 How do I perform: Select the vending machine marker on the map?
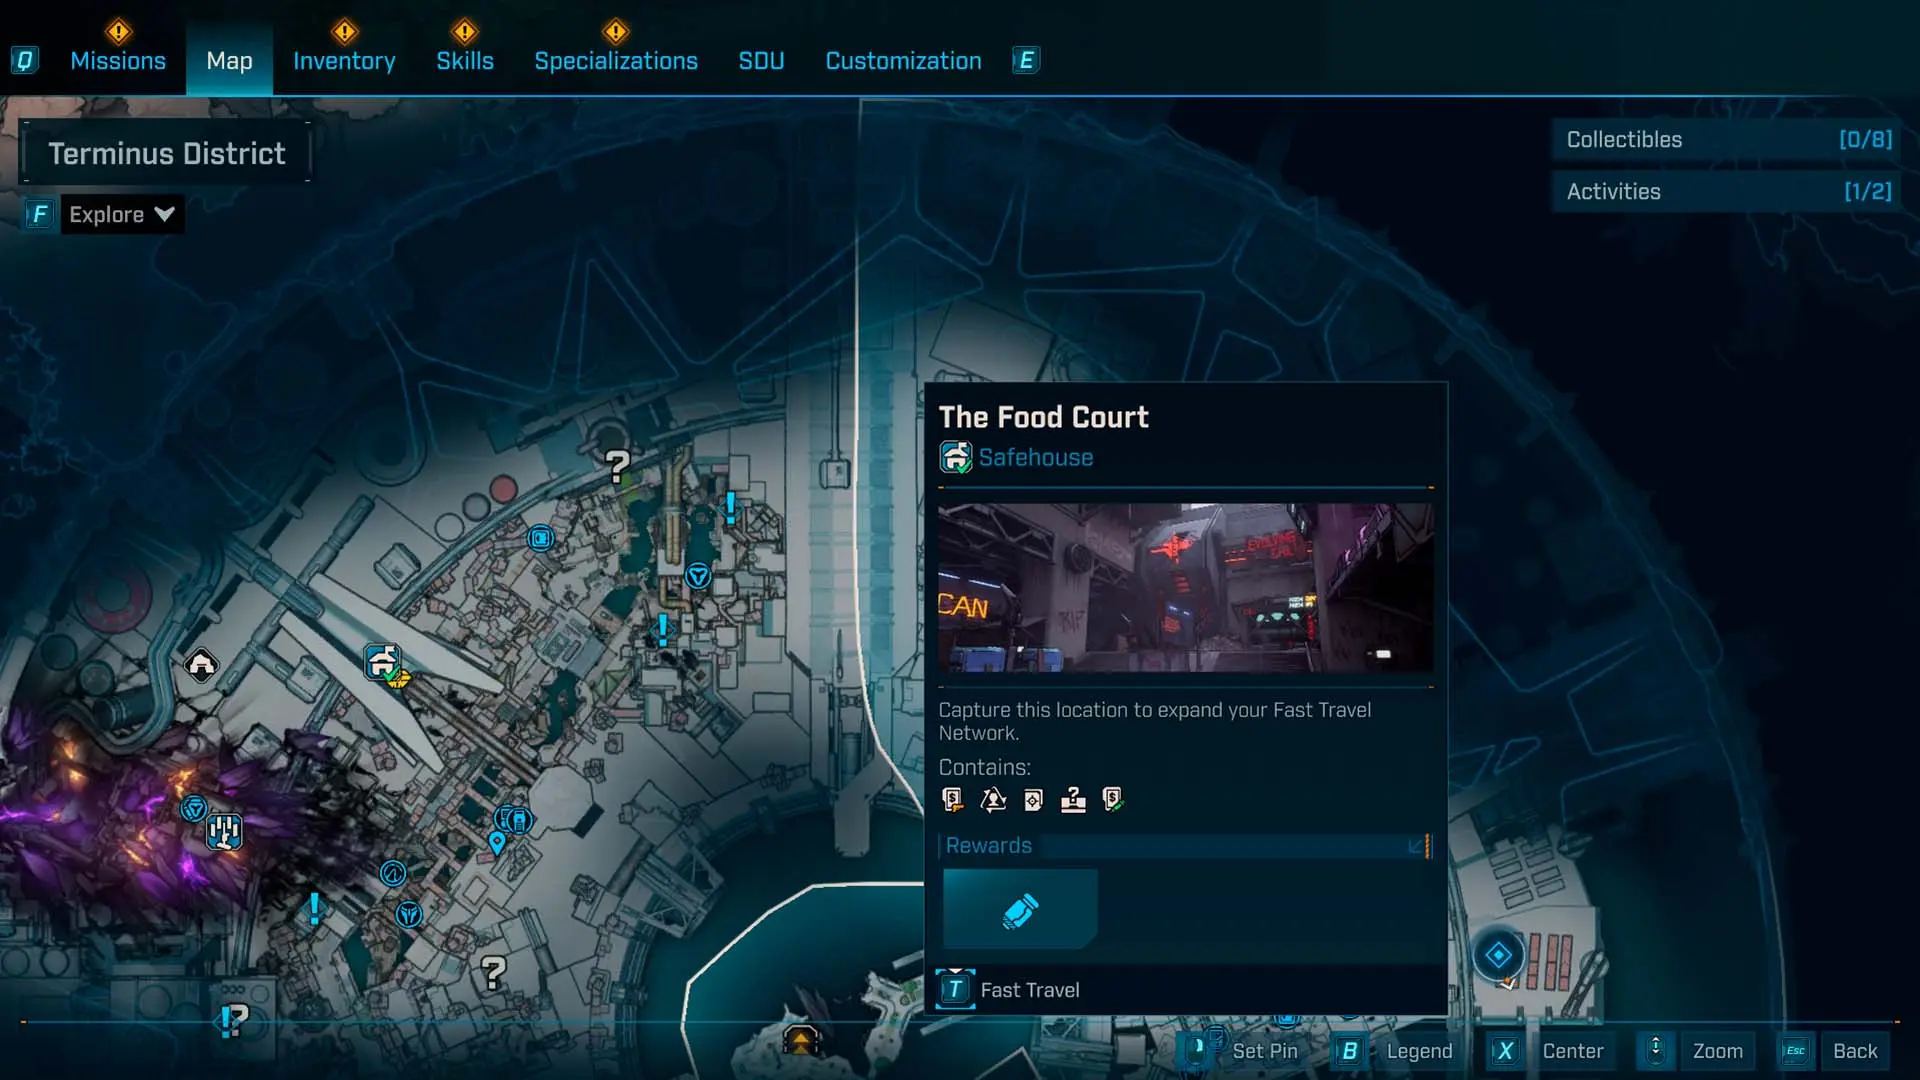[x=518, y=821]
